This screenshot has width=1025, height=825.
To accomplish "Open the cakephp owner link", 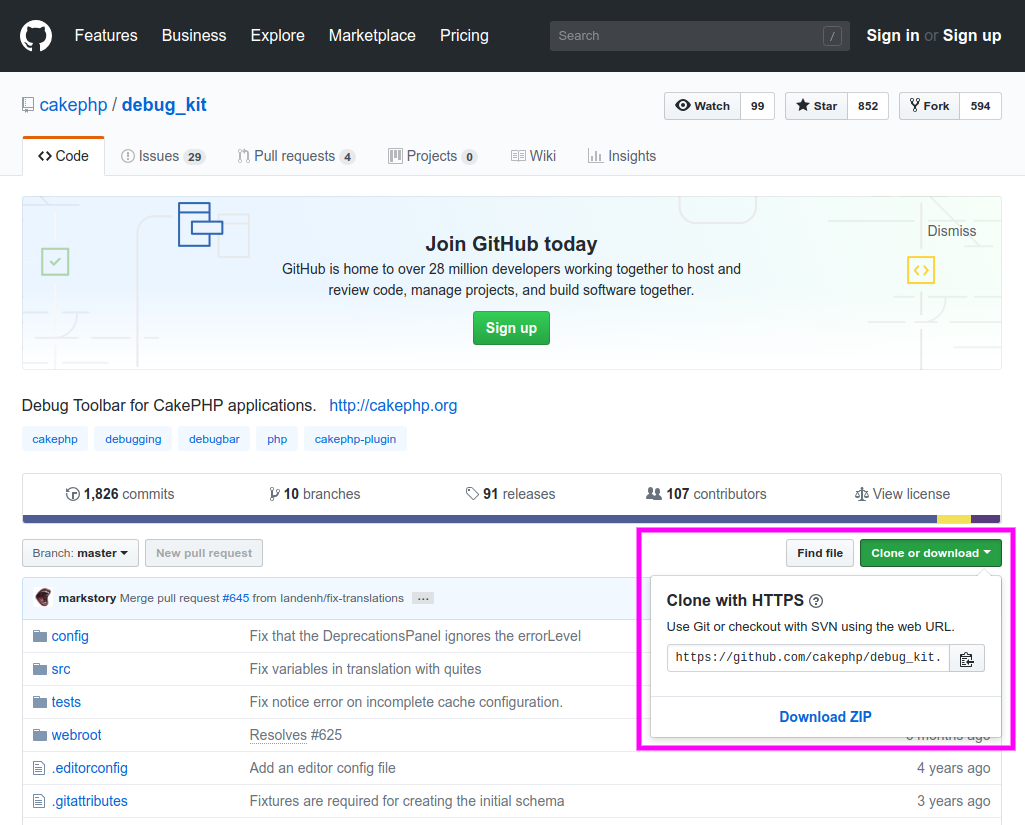I will coord(73,105).
